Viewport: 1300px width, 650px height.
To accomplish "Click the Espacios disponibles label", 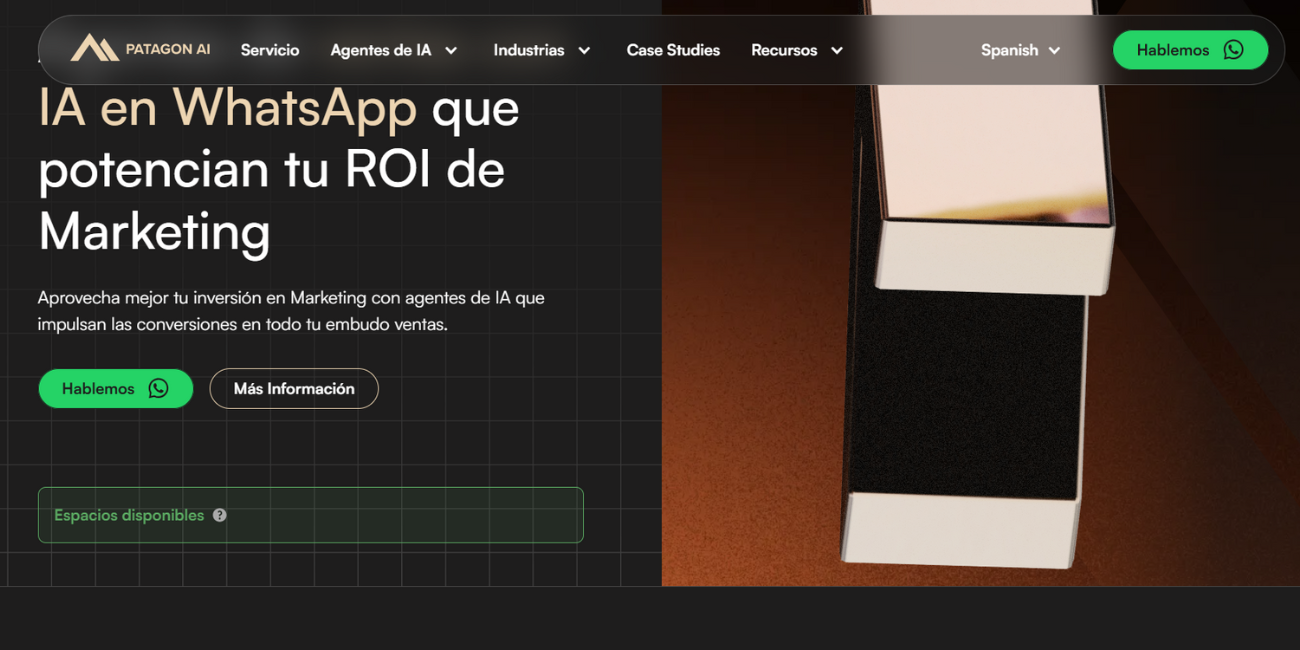I will (129, 515).
